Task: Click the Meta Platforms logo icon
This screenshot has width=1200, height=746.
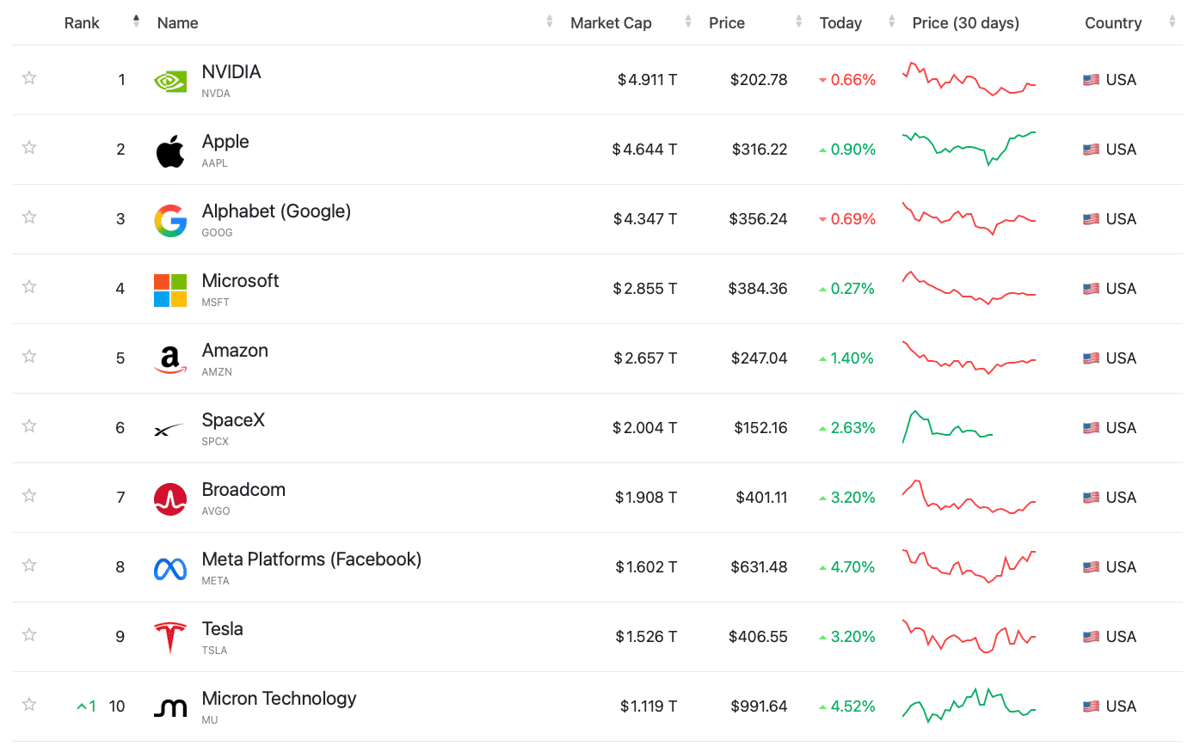Action: [x=170, y=569]
